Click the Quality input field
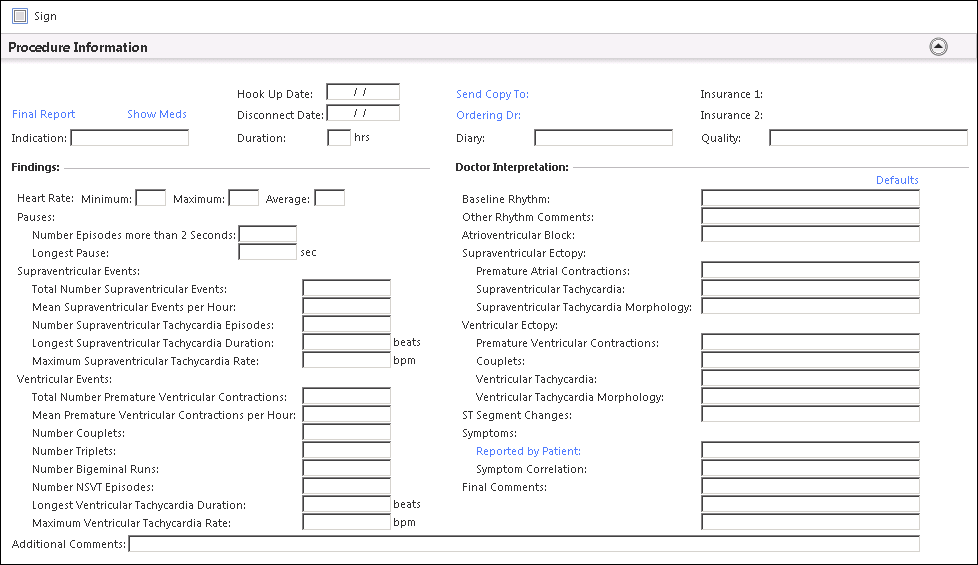 (x=868, y=138)
